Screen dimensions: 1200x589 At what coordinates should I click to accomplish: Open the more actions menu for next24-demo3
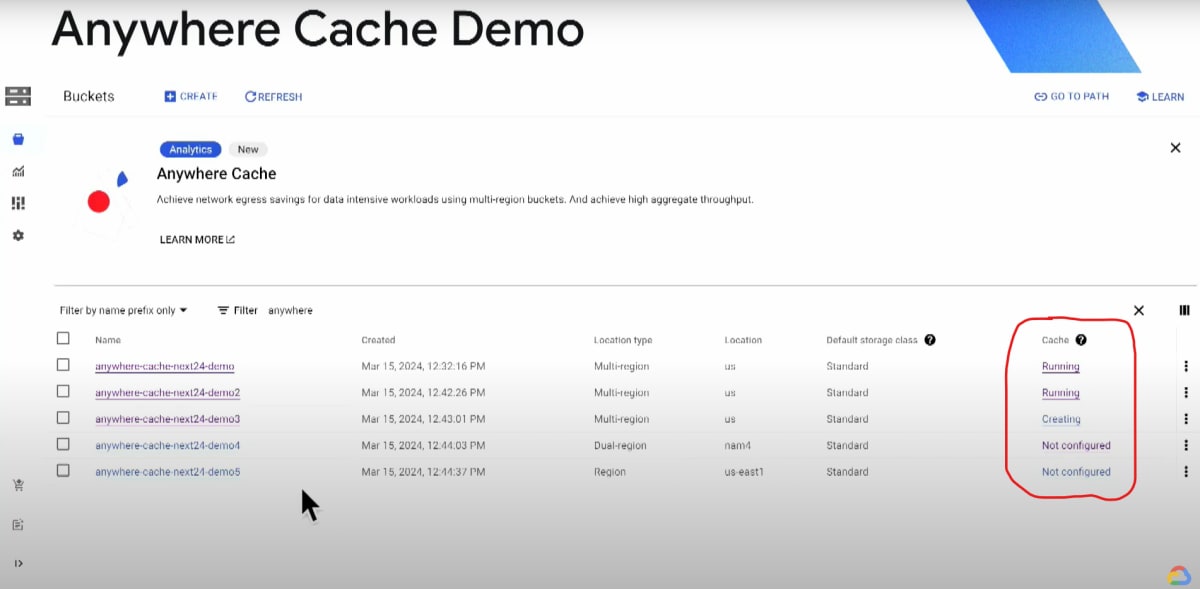click(1185, 419)
